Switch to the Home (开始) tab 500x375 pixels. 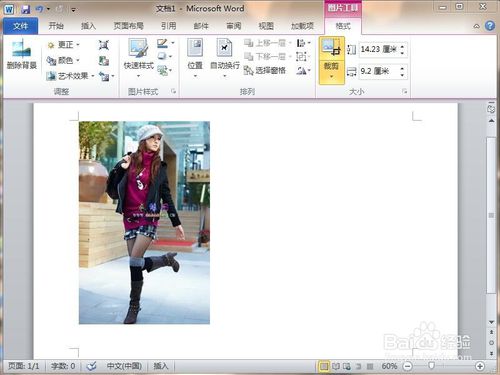click(x=56, y=26)
